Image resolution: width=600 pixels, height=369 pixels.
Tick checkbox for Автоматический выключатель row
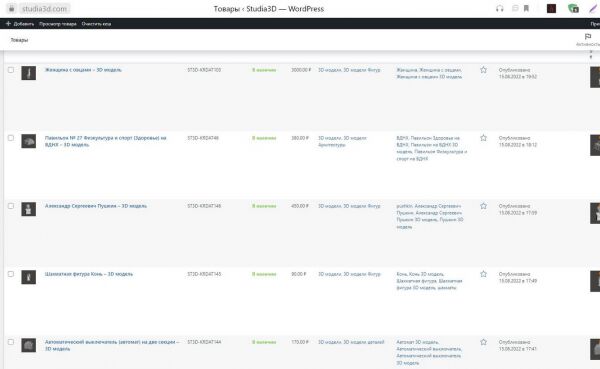[11, 342]
